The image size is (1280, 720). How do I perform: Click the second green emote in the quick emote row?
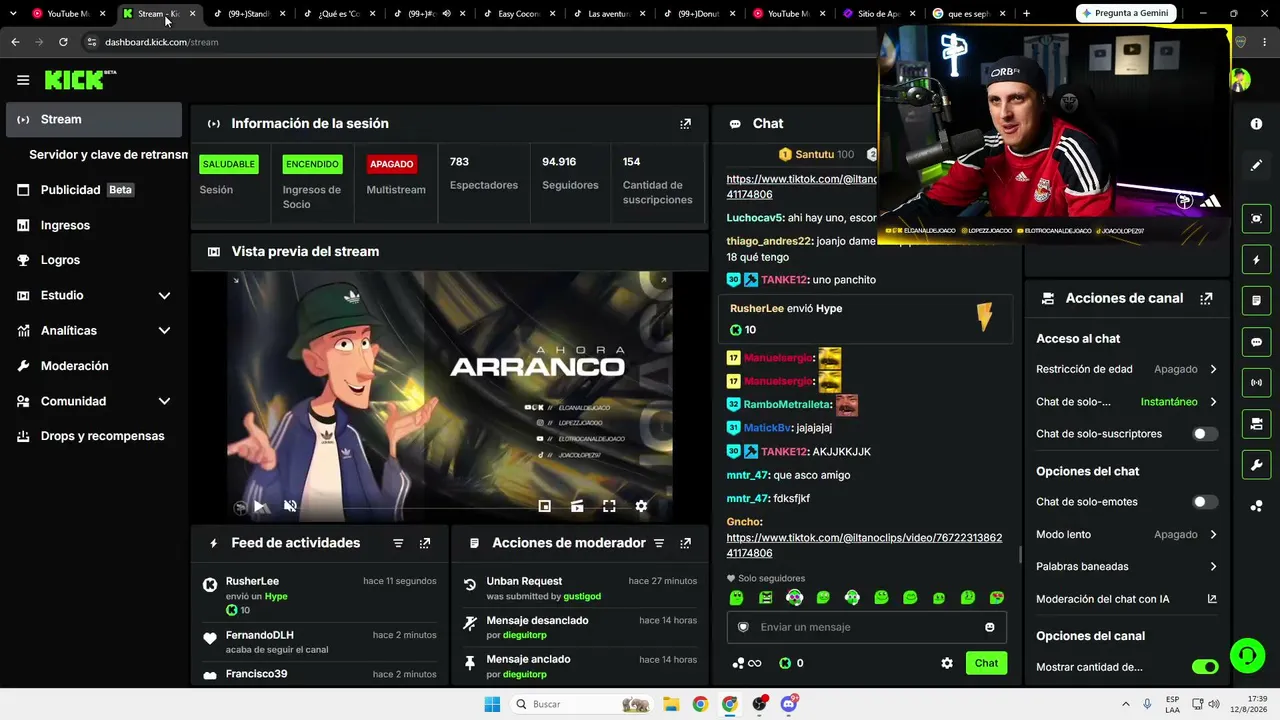pyautogui.click(x=765, y=598)
